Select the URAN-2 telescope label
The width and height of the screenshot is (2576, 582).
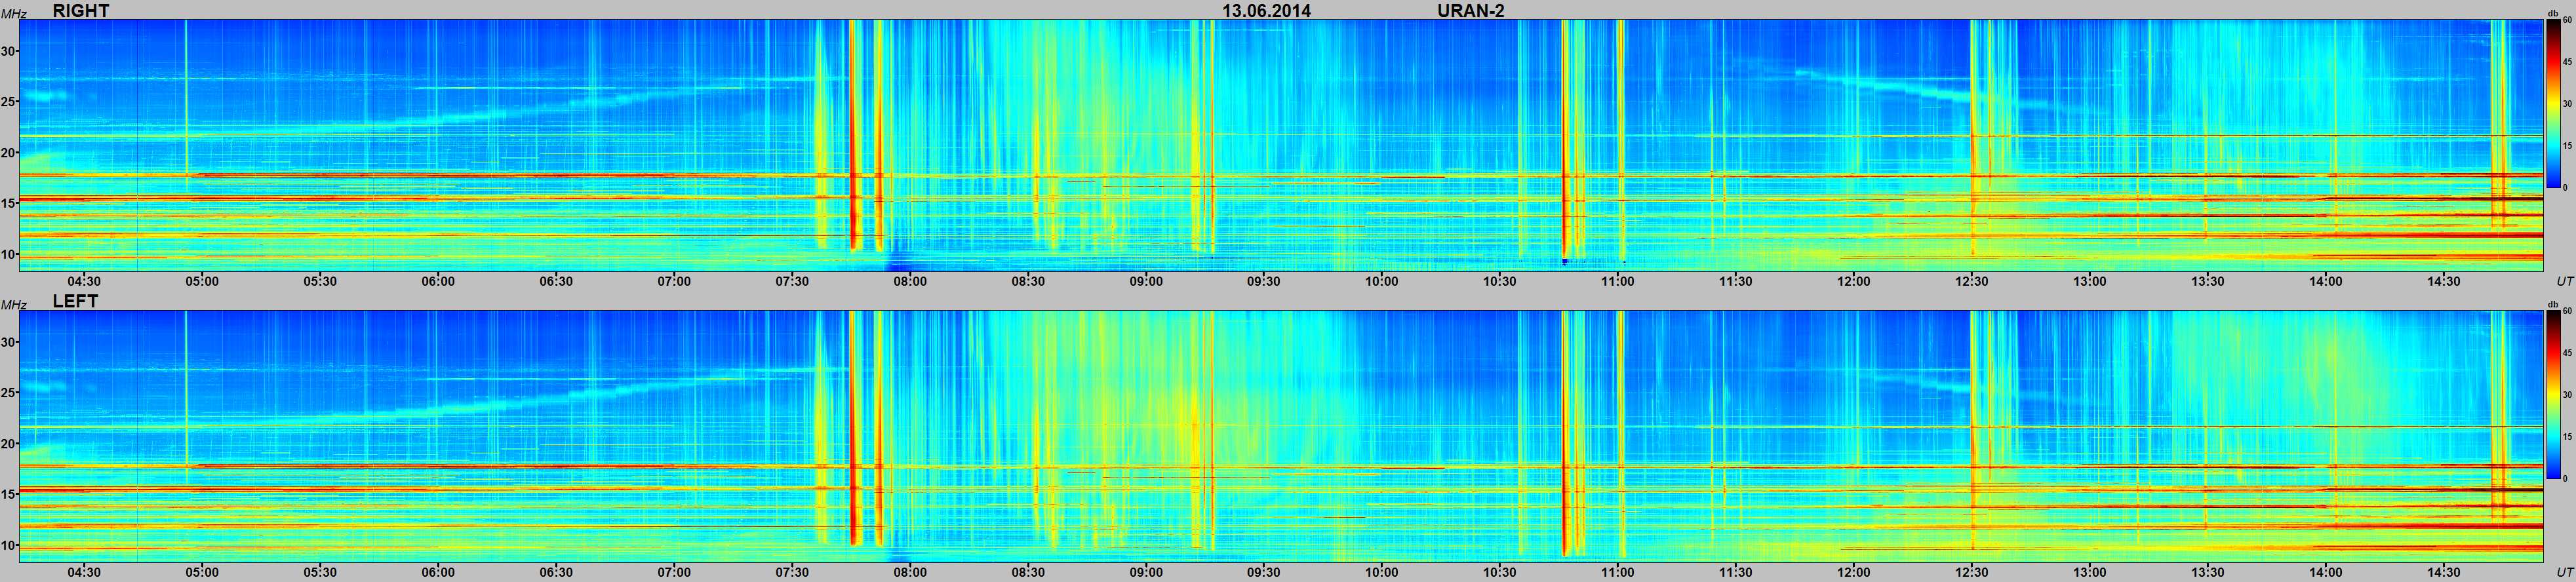click(x=1471, y=10)
